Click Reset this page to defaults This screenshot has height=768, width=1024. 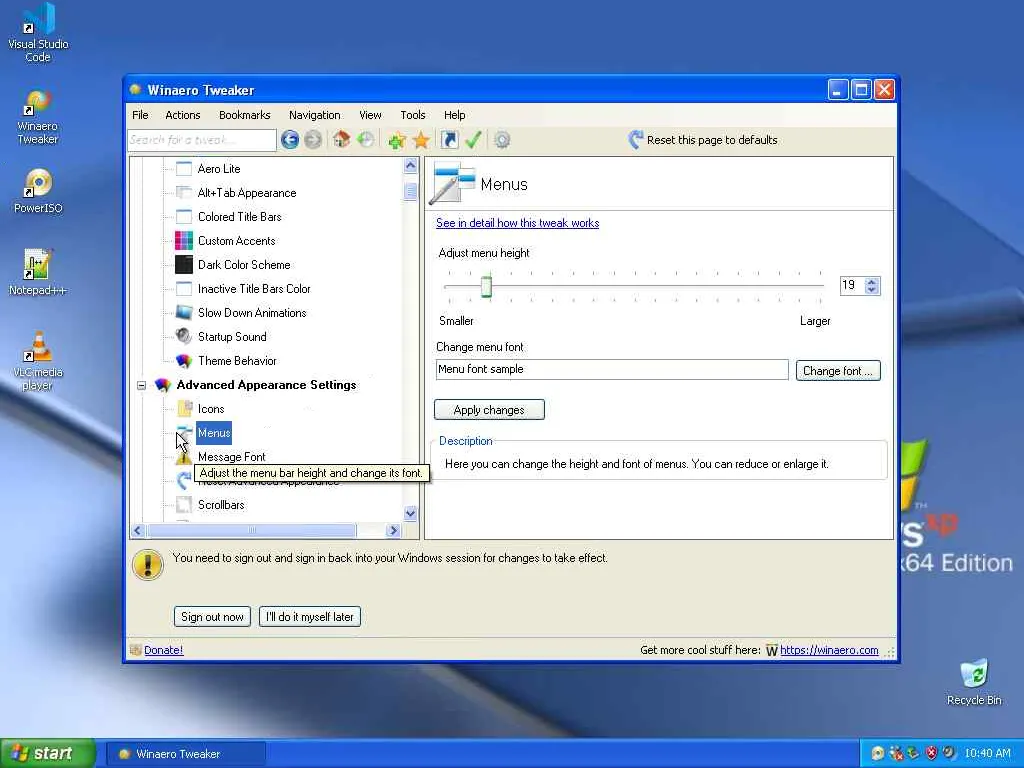(x=703, y=140)
